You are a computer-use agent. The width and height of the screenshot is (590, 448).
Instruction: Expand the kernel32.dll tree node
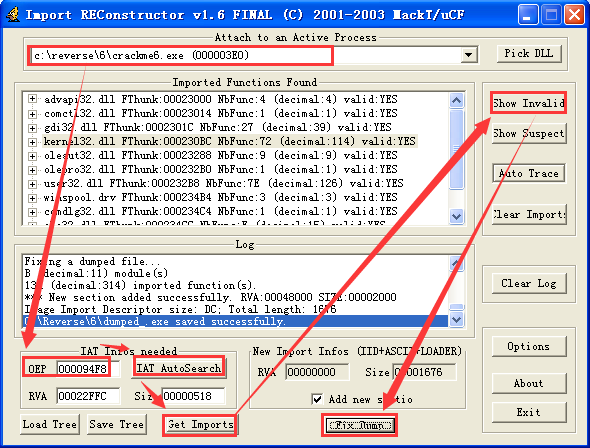(32, 142)
